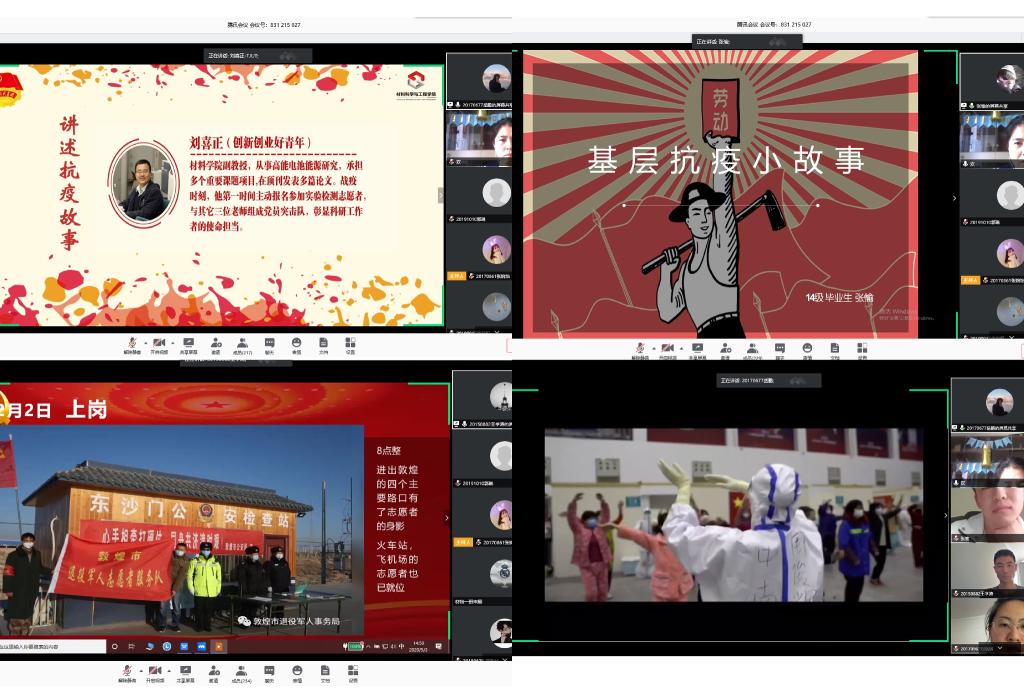
Task: Click the Cortana circle in the shared Windows taskbar
Action: click(115, 646)
